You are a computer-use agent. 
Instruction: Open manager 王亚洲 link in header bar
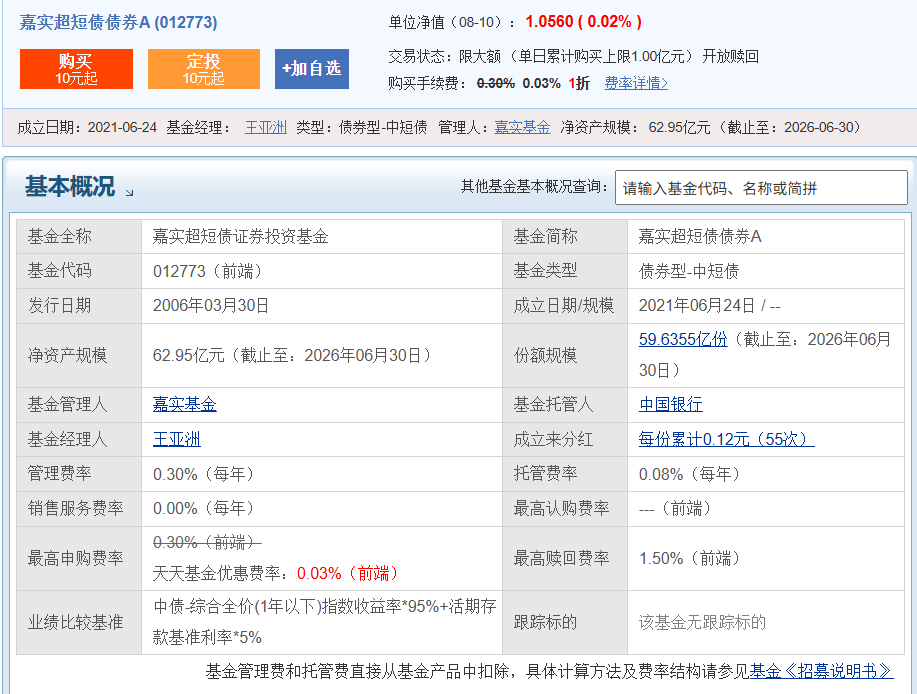(266, 127)
